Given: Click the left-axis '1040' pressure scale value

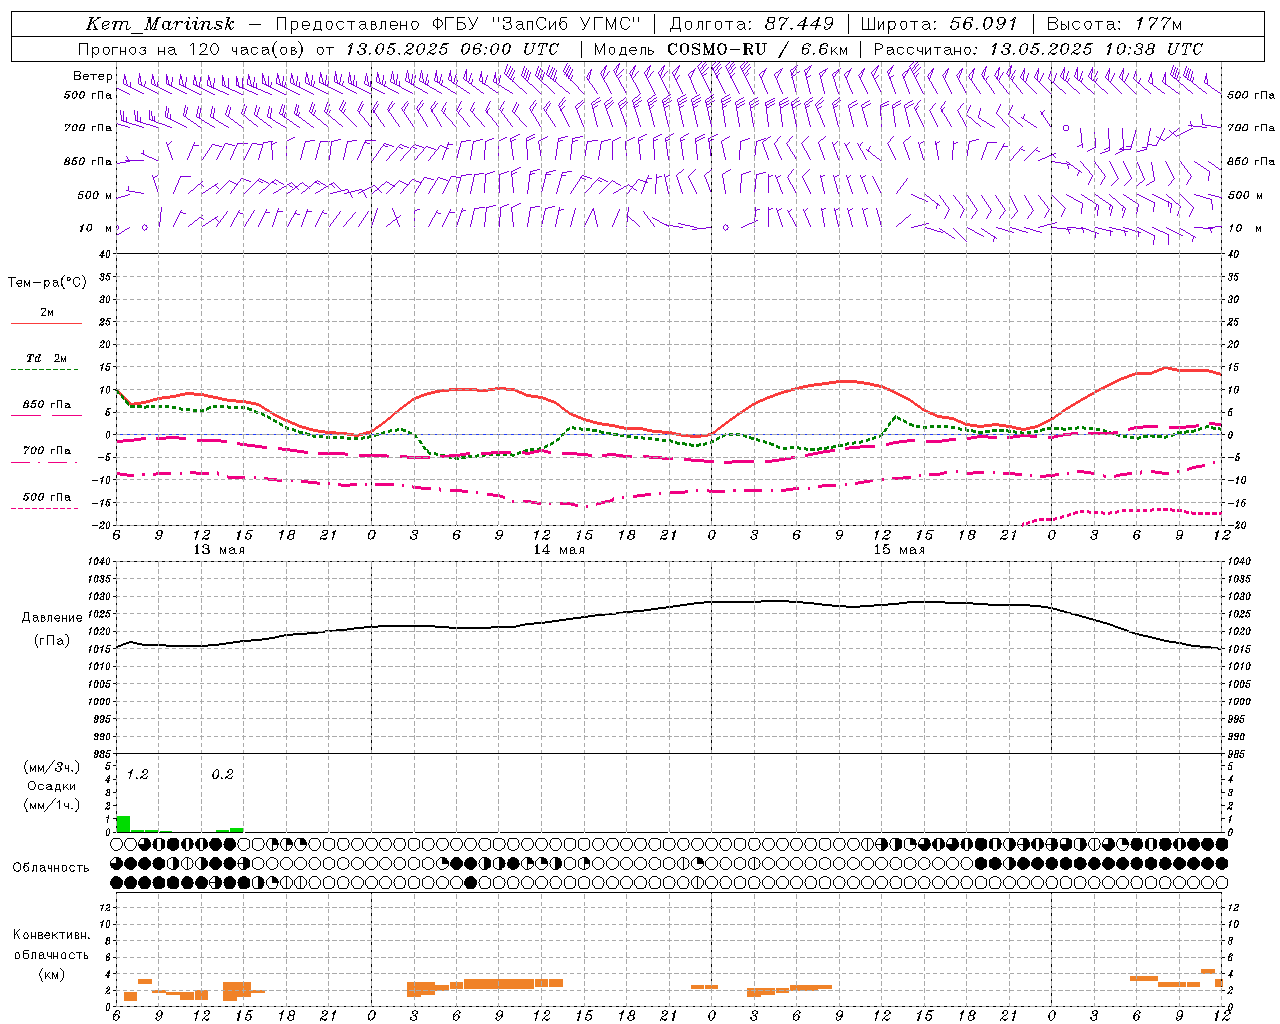Looking at the screenshot, I should 97,562.
